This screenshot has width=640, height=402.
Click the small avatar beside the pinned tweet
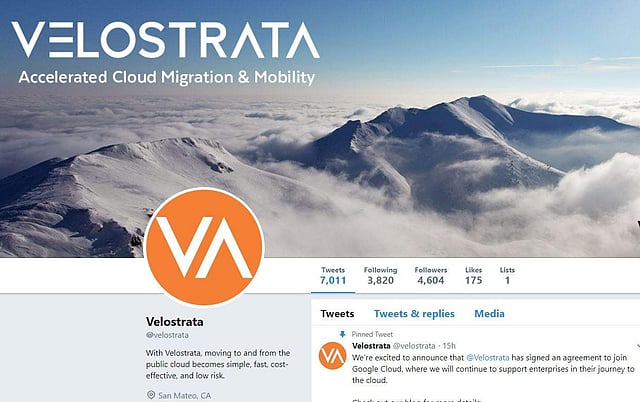click(x=333, y=356)
